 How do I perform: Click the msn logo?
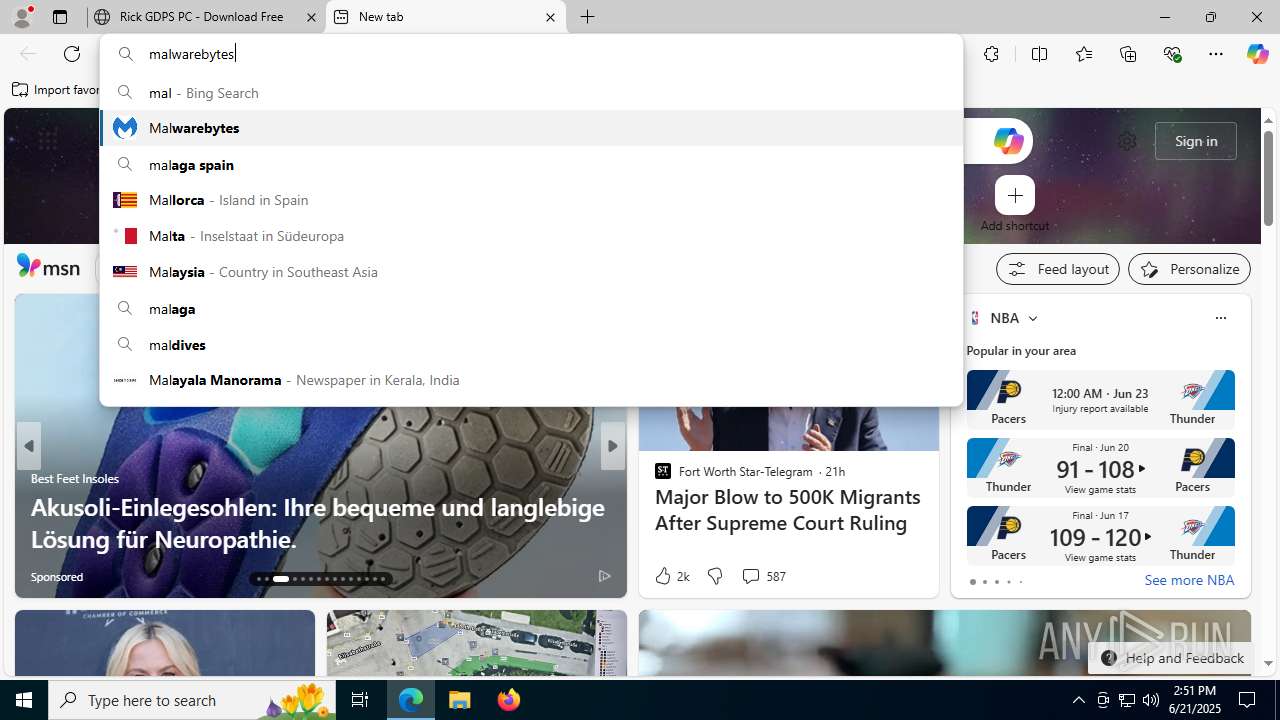coord(48,267)
